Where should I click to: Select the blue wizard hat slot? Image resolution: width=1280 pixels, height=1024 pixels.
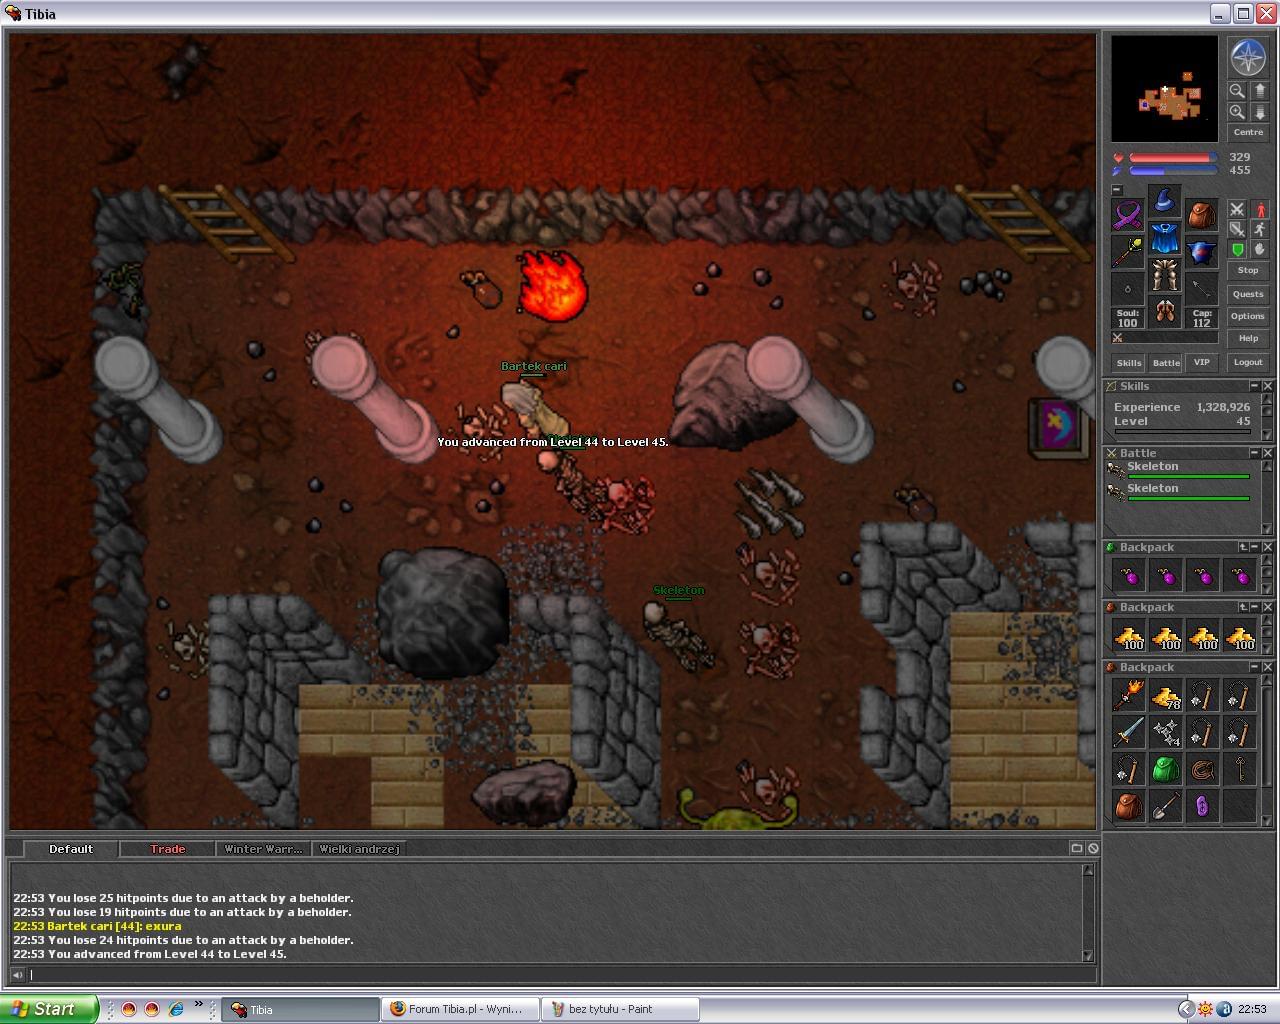click(x=1165, y=202)
